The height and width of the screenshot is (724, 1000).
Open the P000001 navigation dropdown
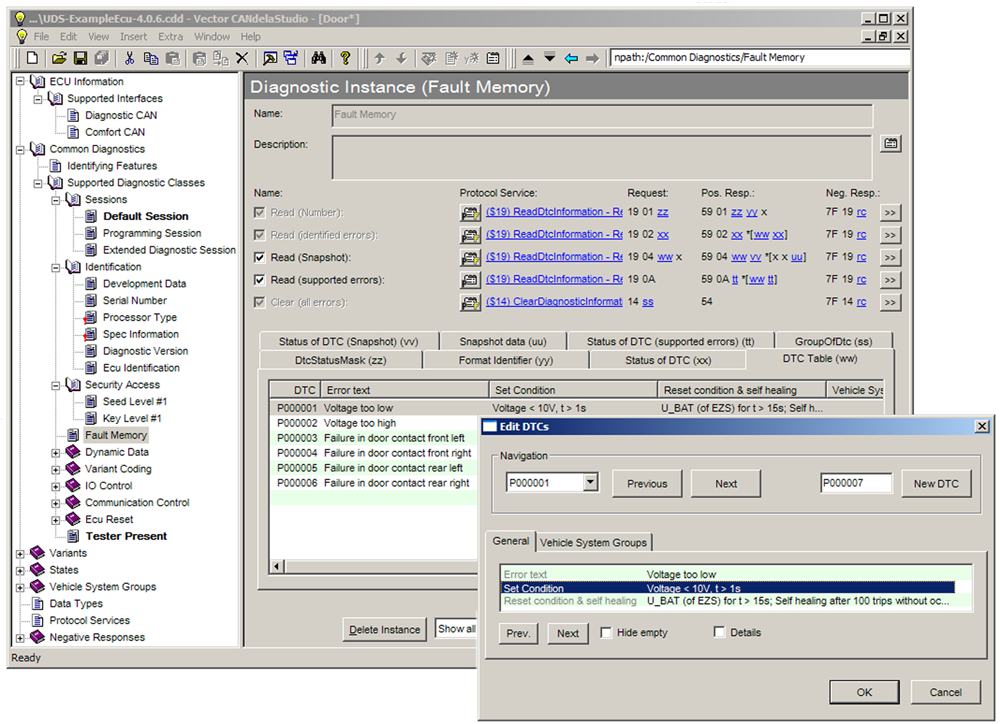coord(590,483)
